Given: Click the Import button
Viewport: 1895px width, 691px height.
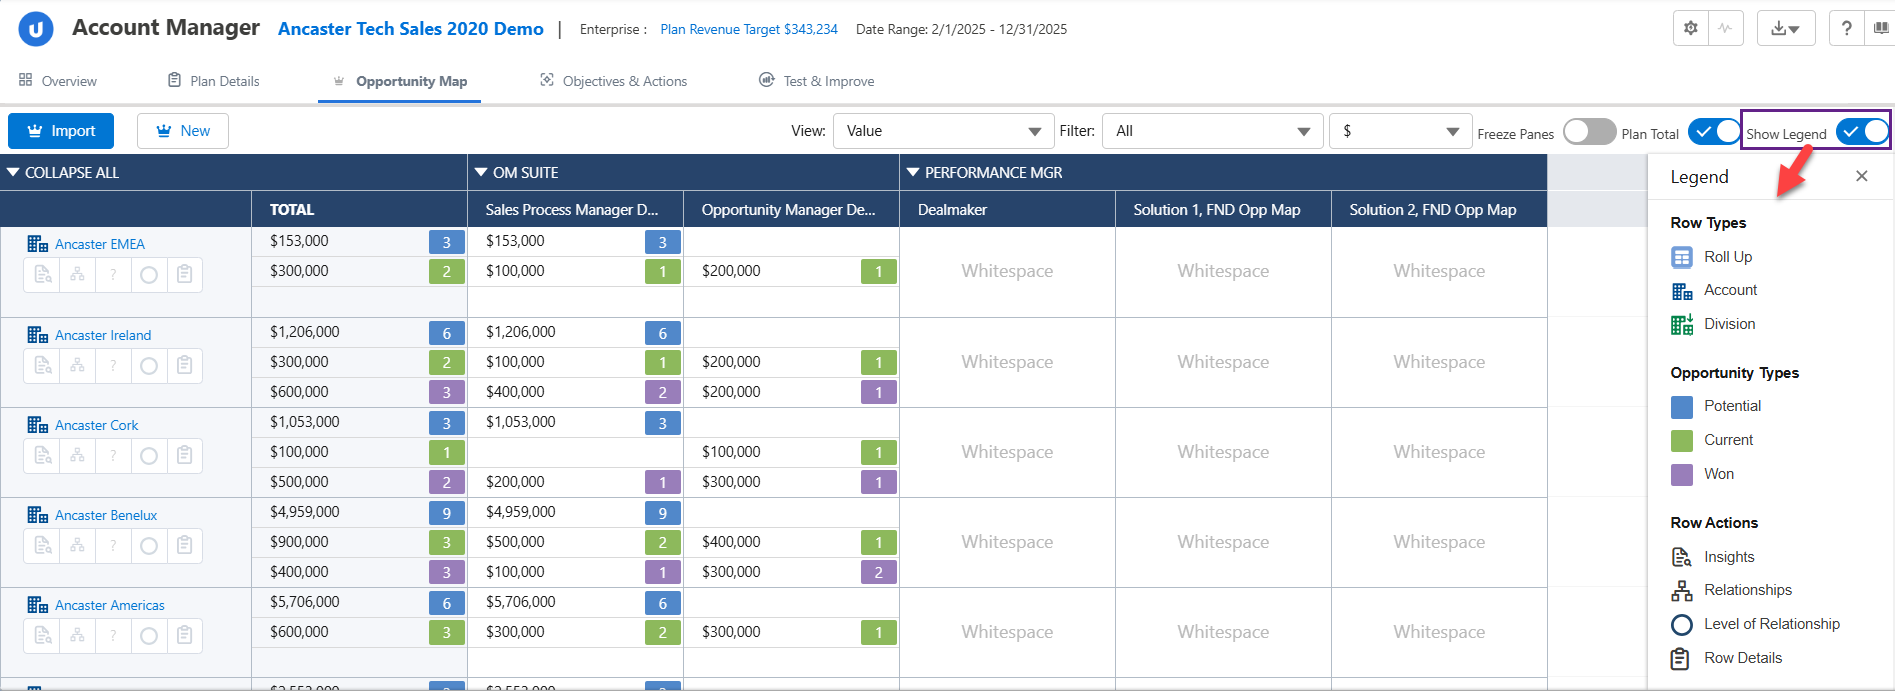Looking at the screenshot, I should [x=61, y=131].
